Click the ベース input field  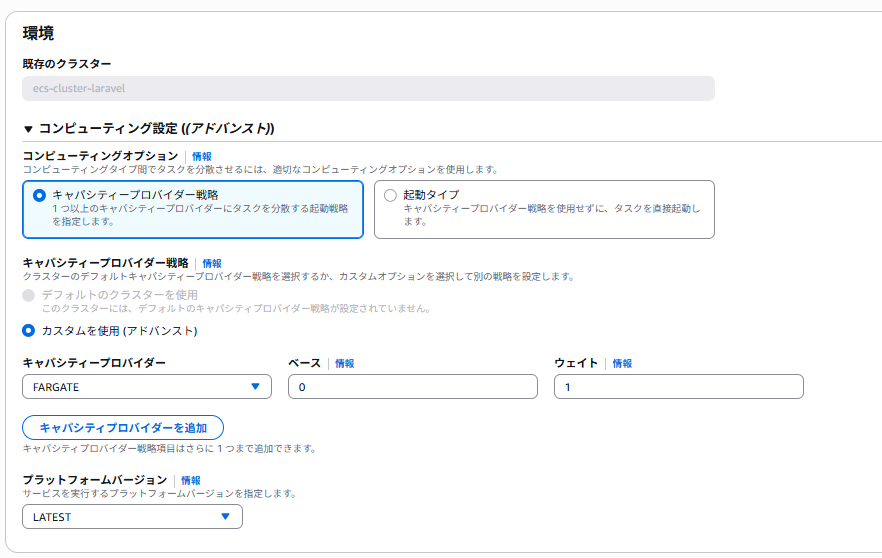tap(412, 386)
